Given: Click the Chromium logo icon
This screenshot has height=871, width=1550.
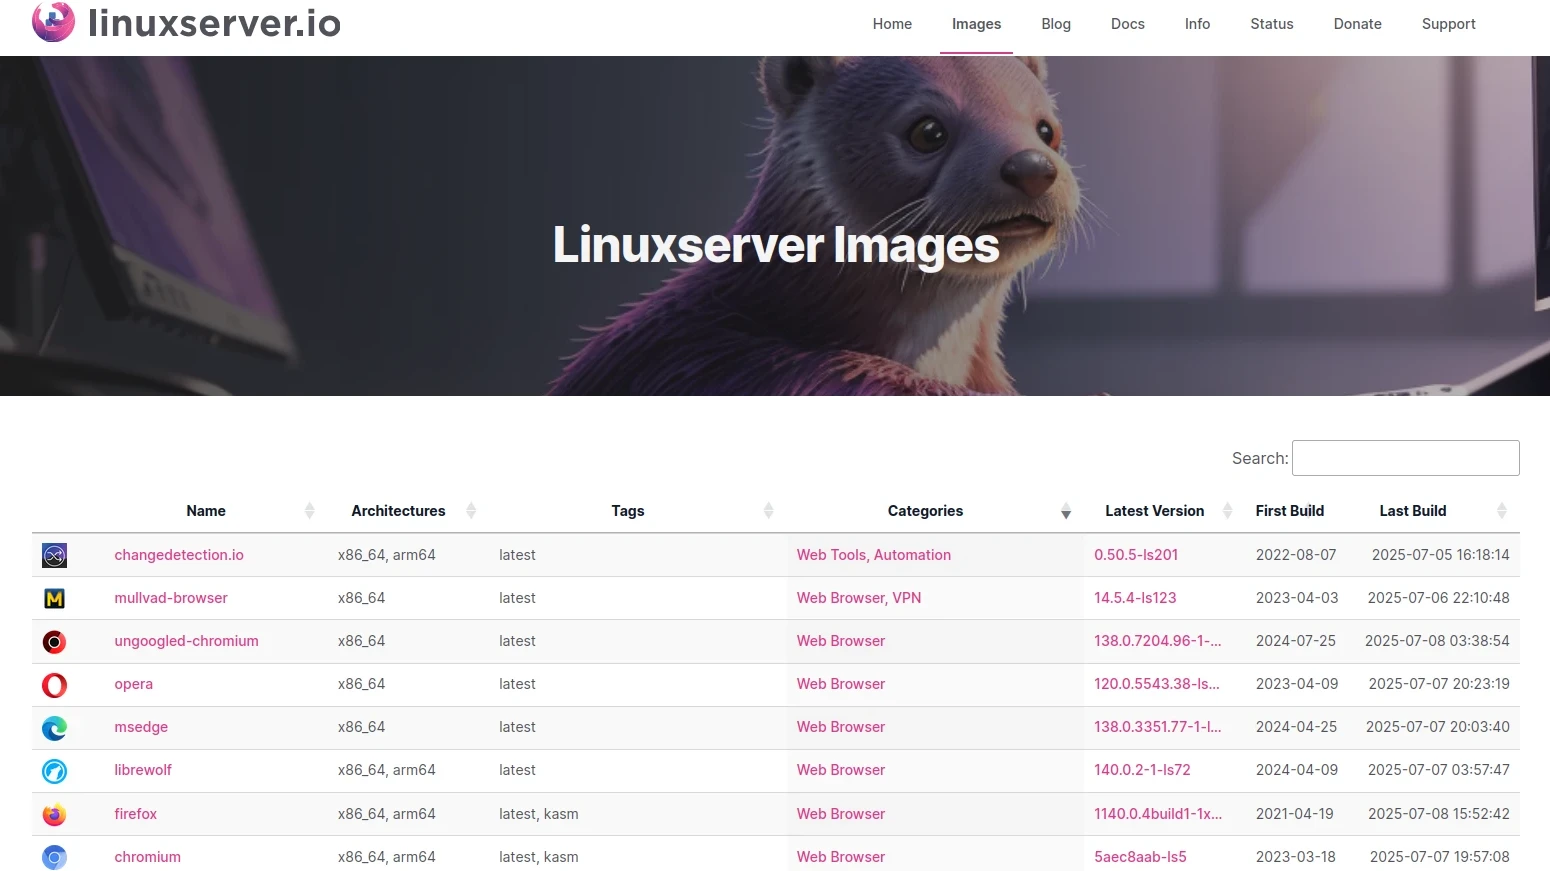Looking at the screenshot, I should coord(55,857).
